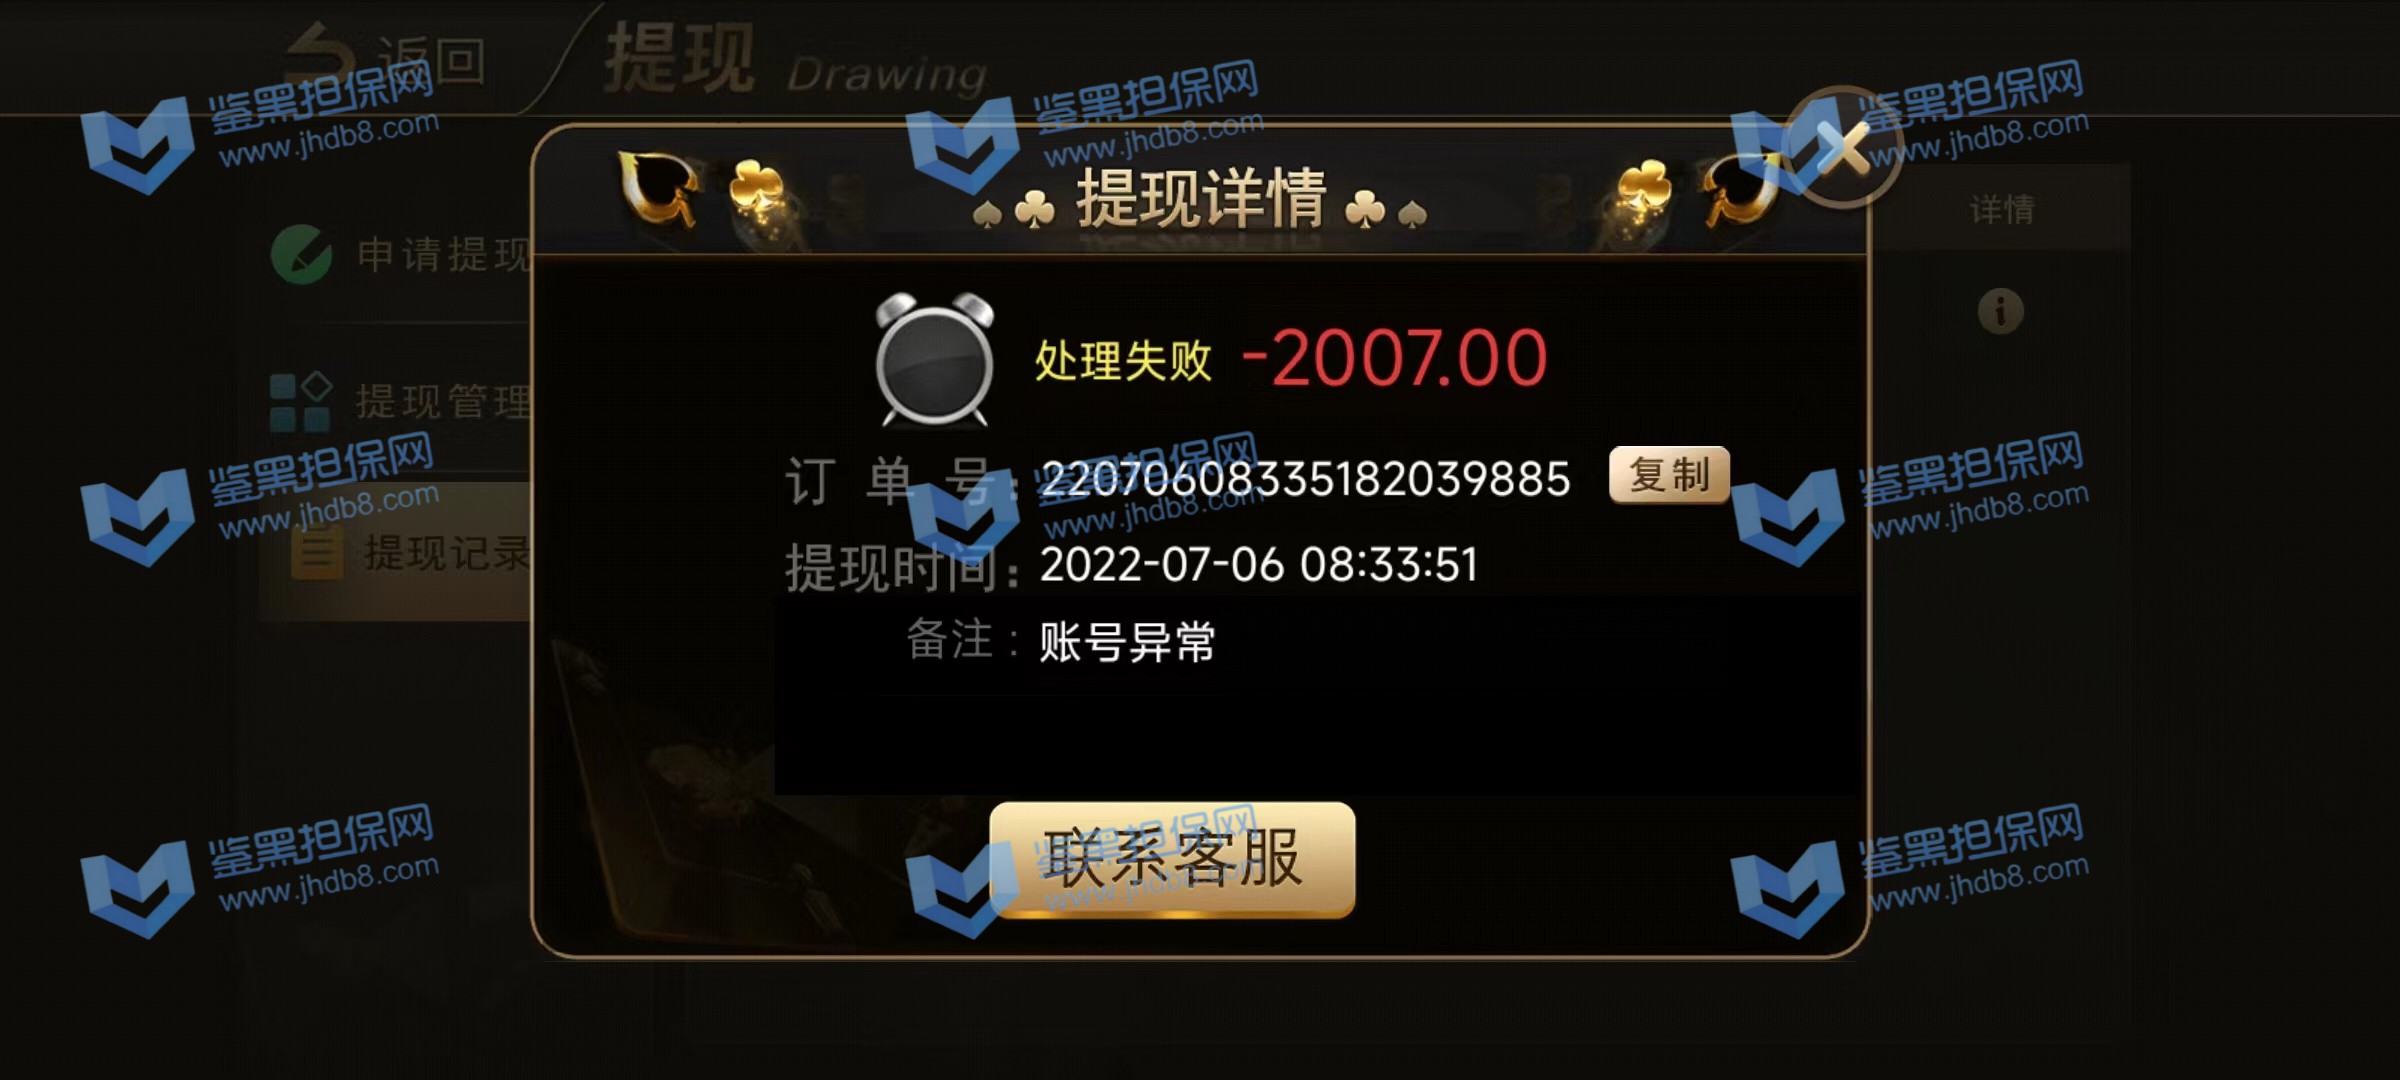This screenshot has height=1080, width=2400.
Task: Click the golden club ornament right of title
Action: (1644, 190)
